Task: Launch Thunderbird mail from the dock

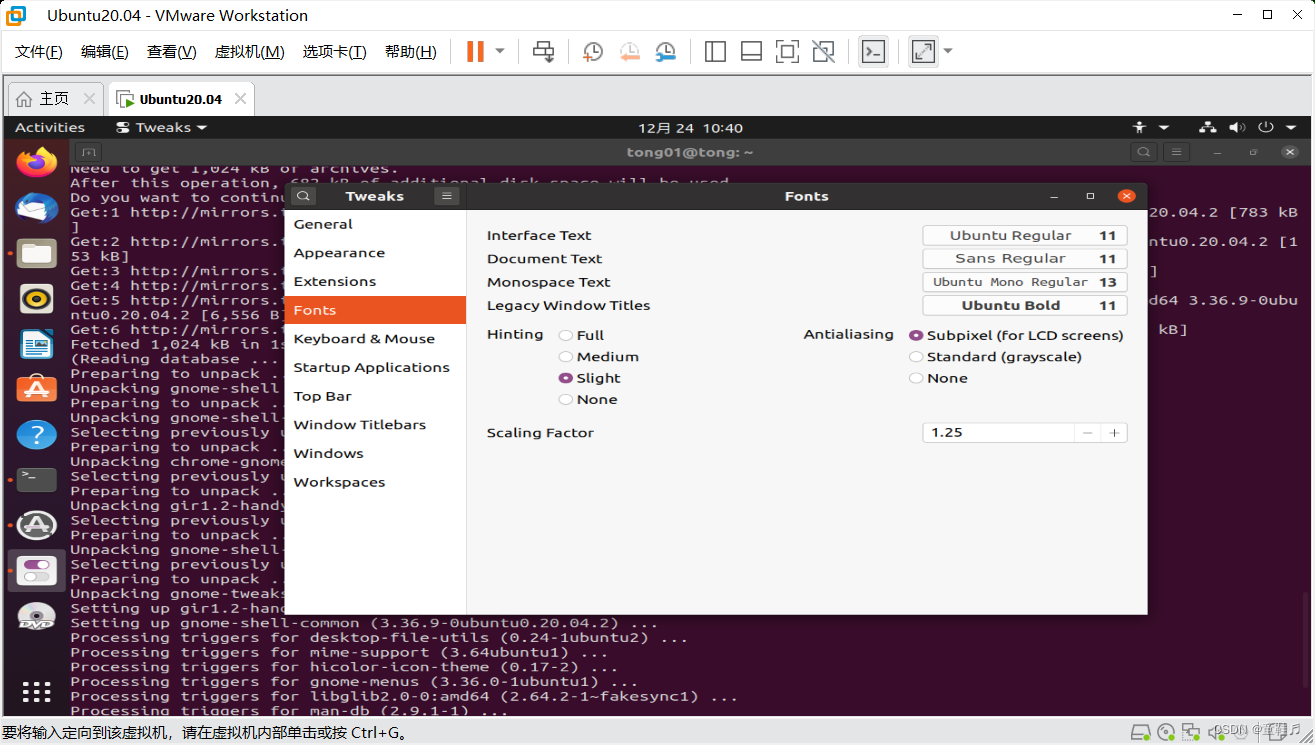Action: click(37, 206)
